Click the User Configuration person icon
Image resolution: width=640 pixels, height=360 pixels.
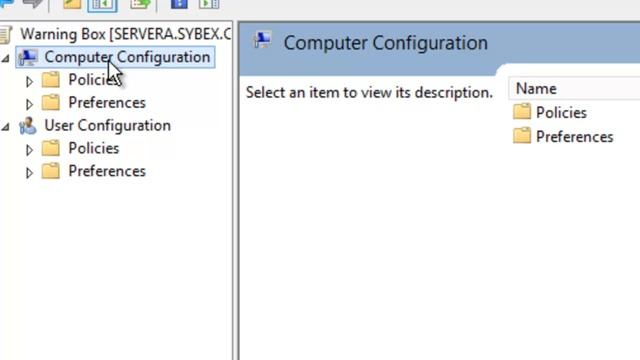[27, 126]
